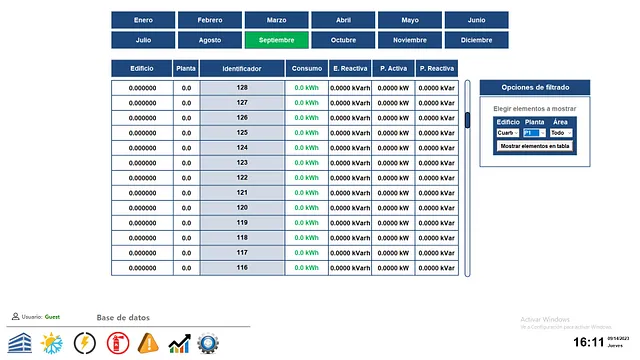640x360 pixels.
Task: Click Mostrar elementos en tabla button
Action: pos(535,146)
